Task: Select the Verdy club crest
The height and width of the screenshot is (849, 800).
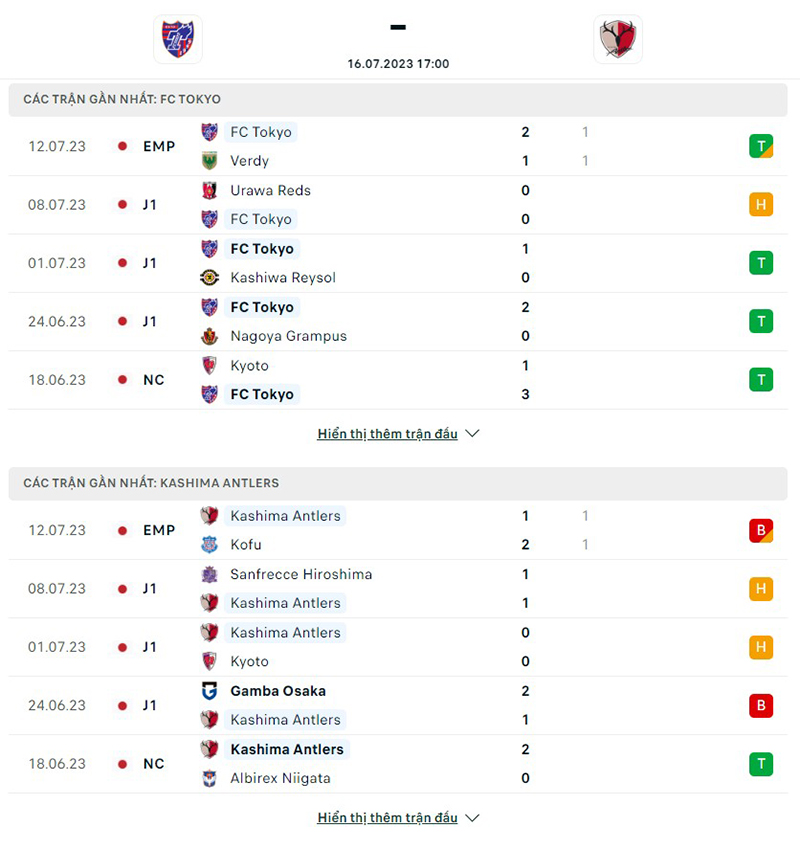Action: [210, 160]
